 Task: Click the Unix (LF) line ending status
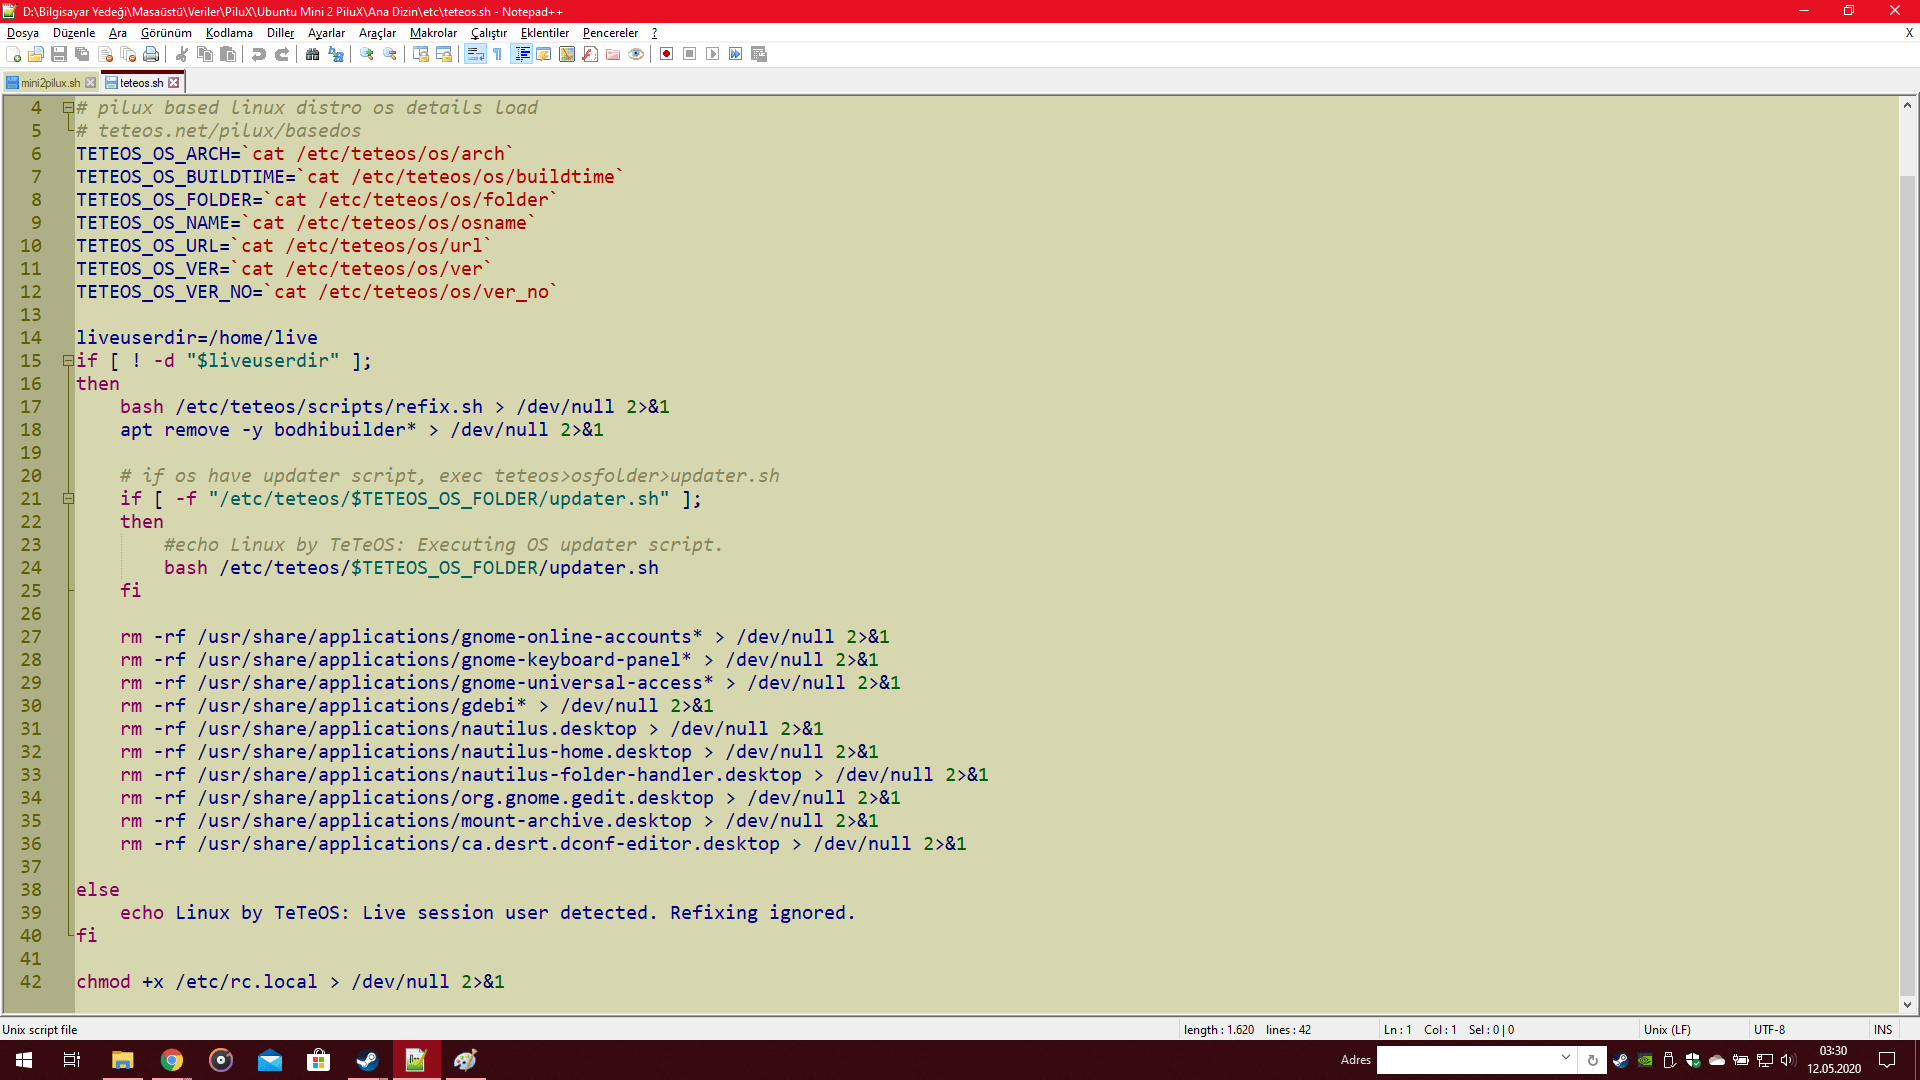click(x=1667, y=1030)
